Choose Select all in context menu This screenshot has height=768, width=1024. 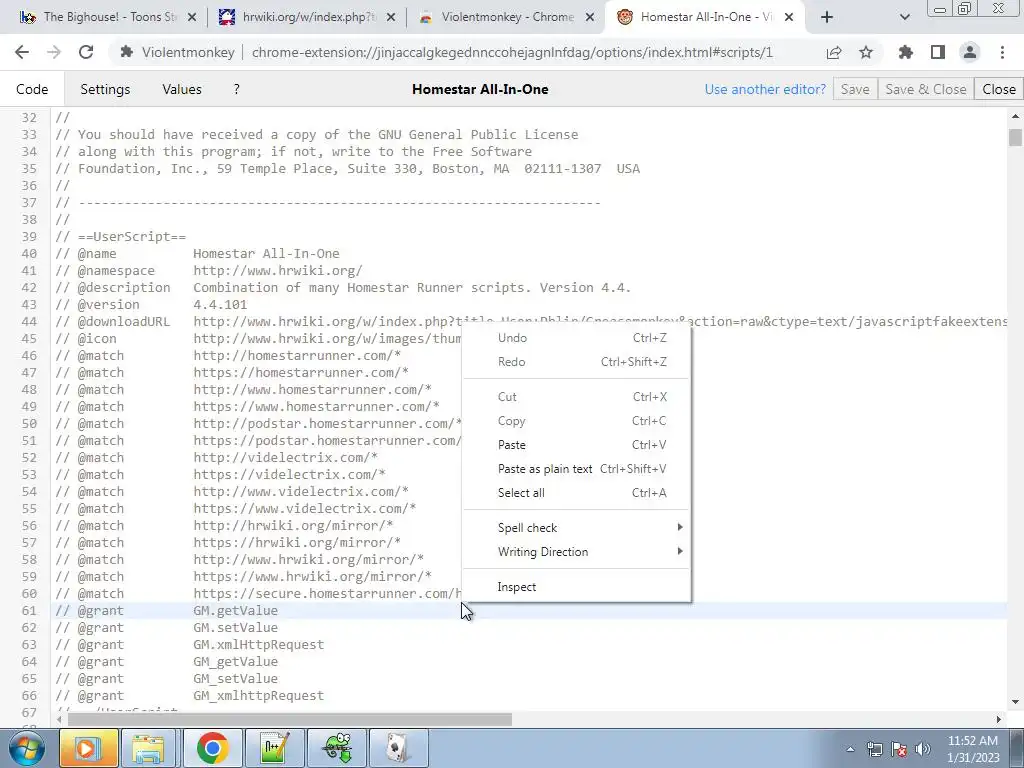point(576,493)
